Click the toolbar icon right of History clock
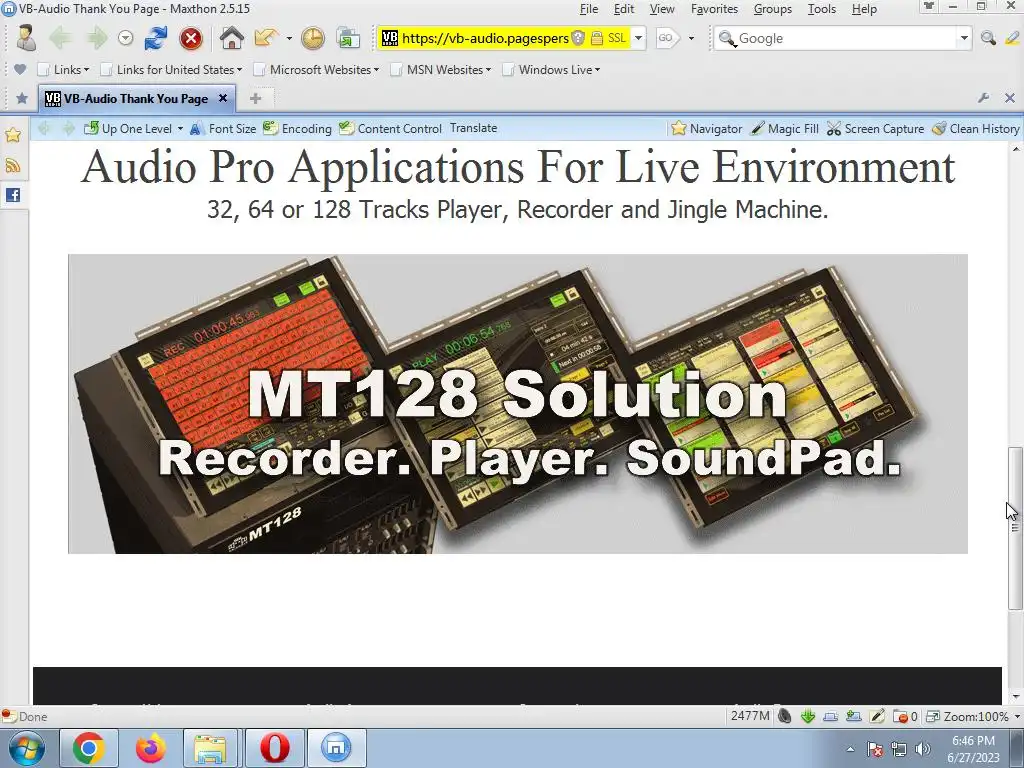 point(348,39)
